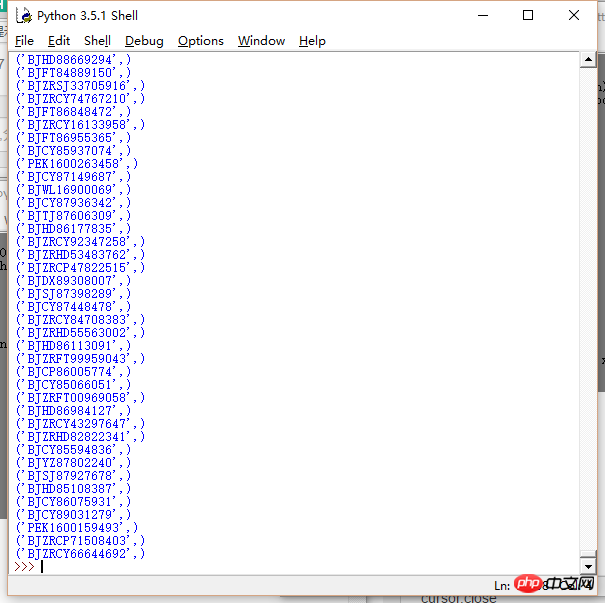
Task: Click output line BJZRHD53483762
Action: 80,255
